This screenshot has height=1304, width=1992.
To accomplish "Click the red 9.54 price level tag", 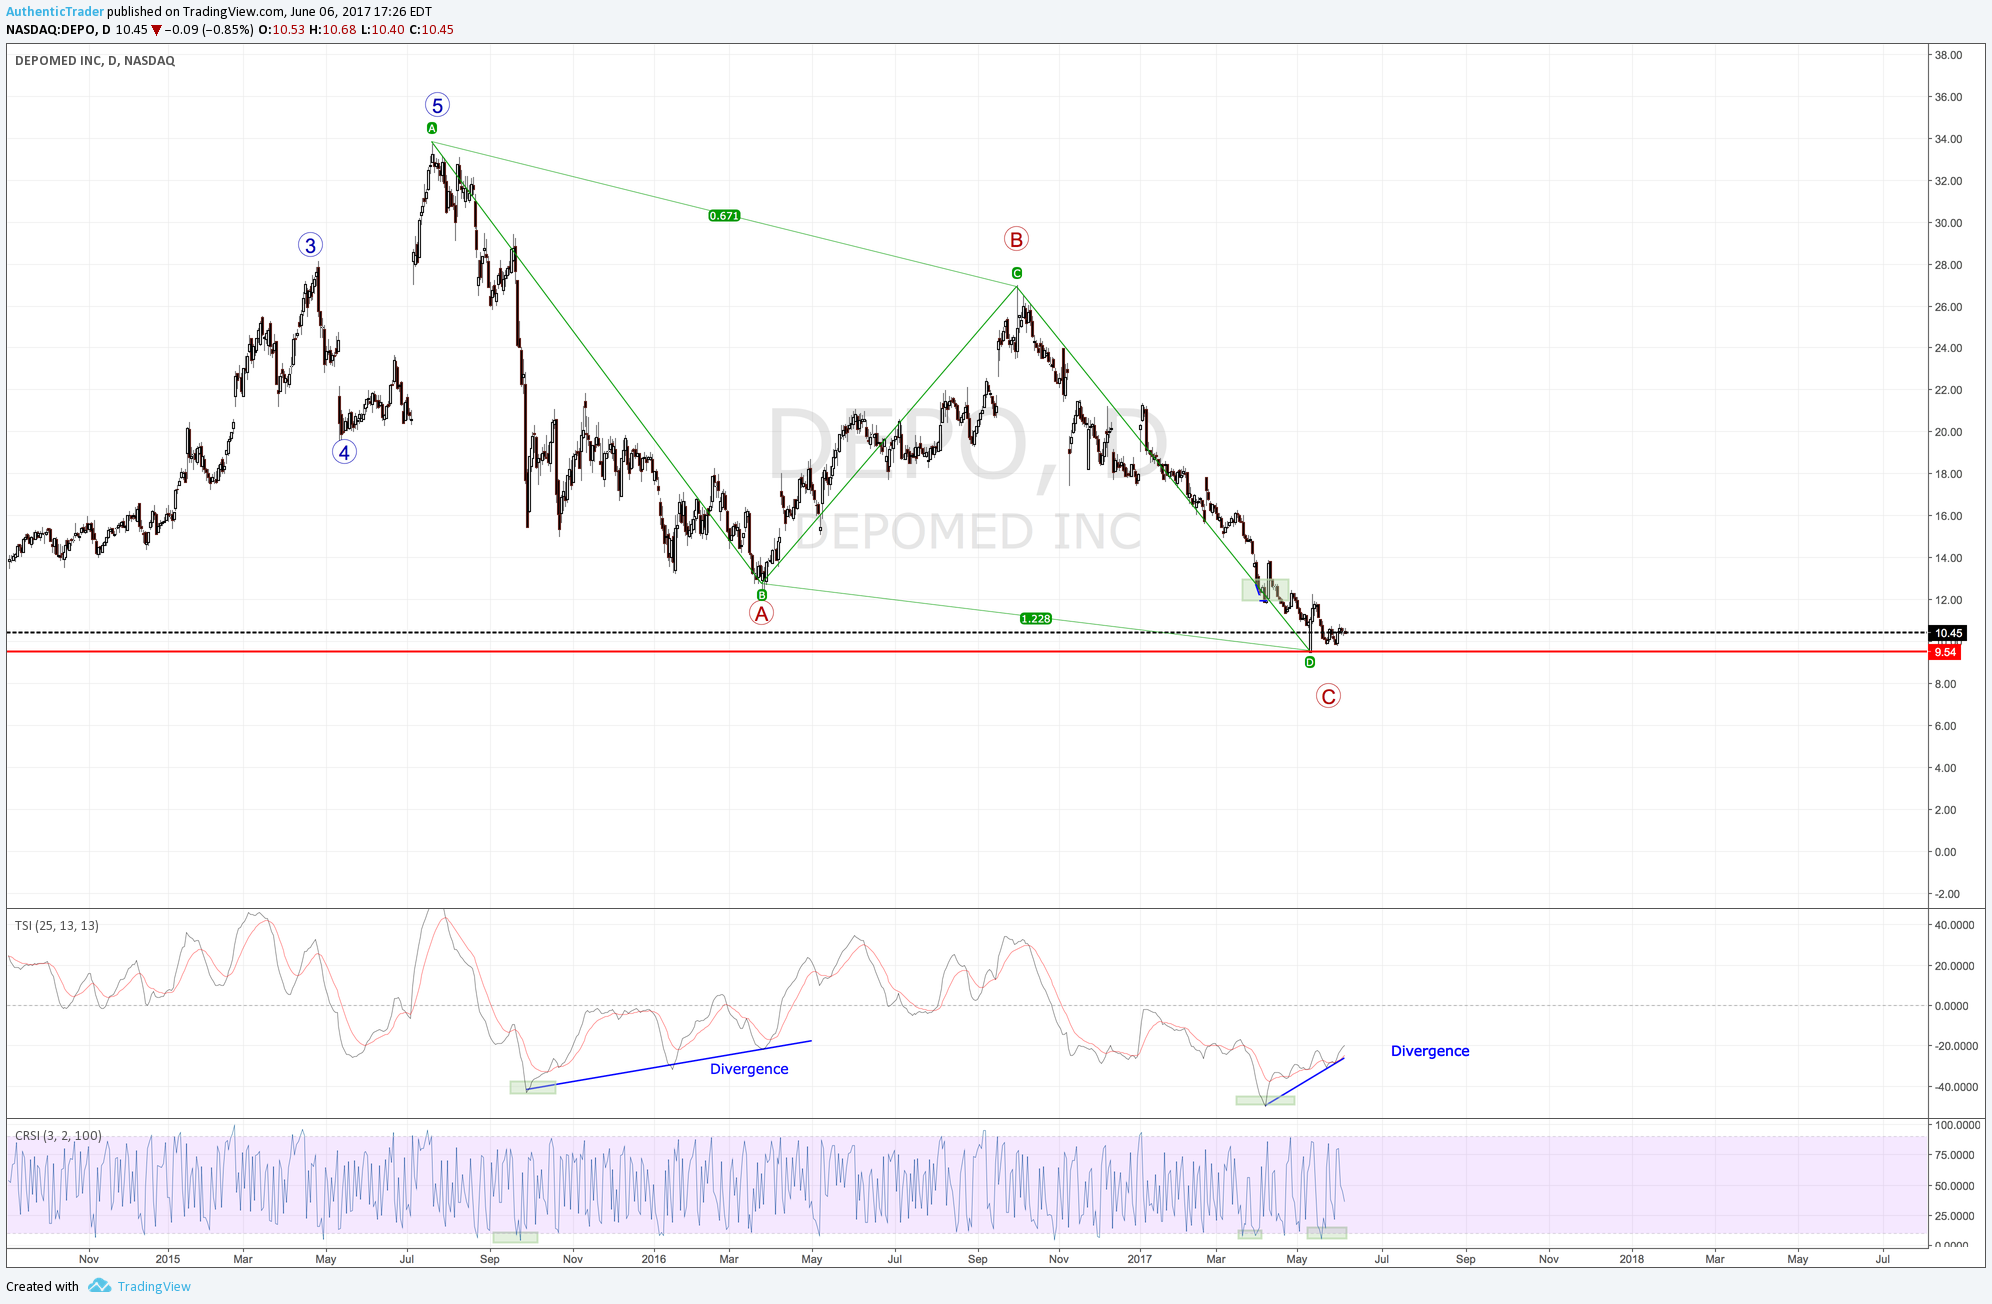I will coord(1945,652).
